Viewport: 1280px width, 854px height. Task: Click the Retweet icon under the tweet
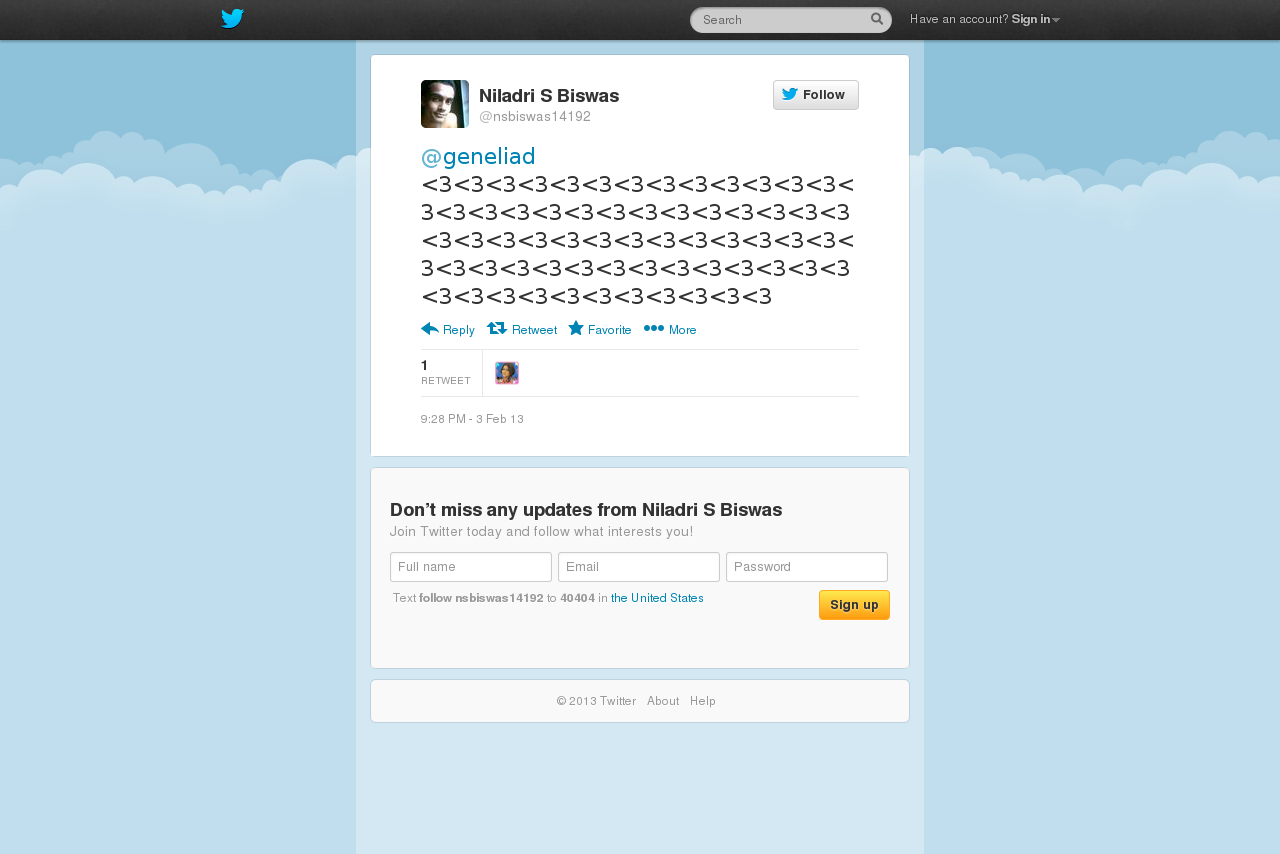[x=497, y=328]
